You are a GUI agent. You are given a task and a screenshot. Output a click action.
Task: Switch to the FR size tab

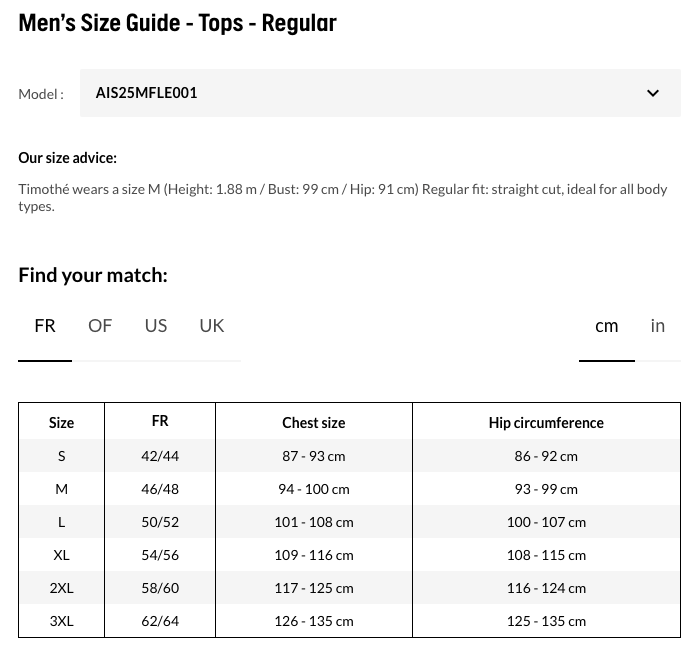(45, 326)
